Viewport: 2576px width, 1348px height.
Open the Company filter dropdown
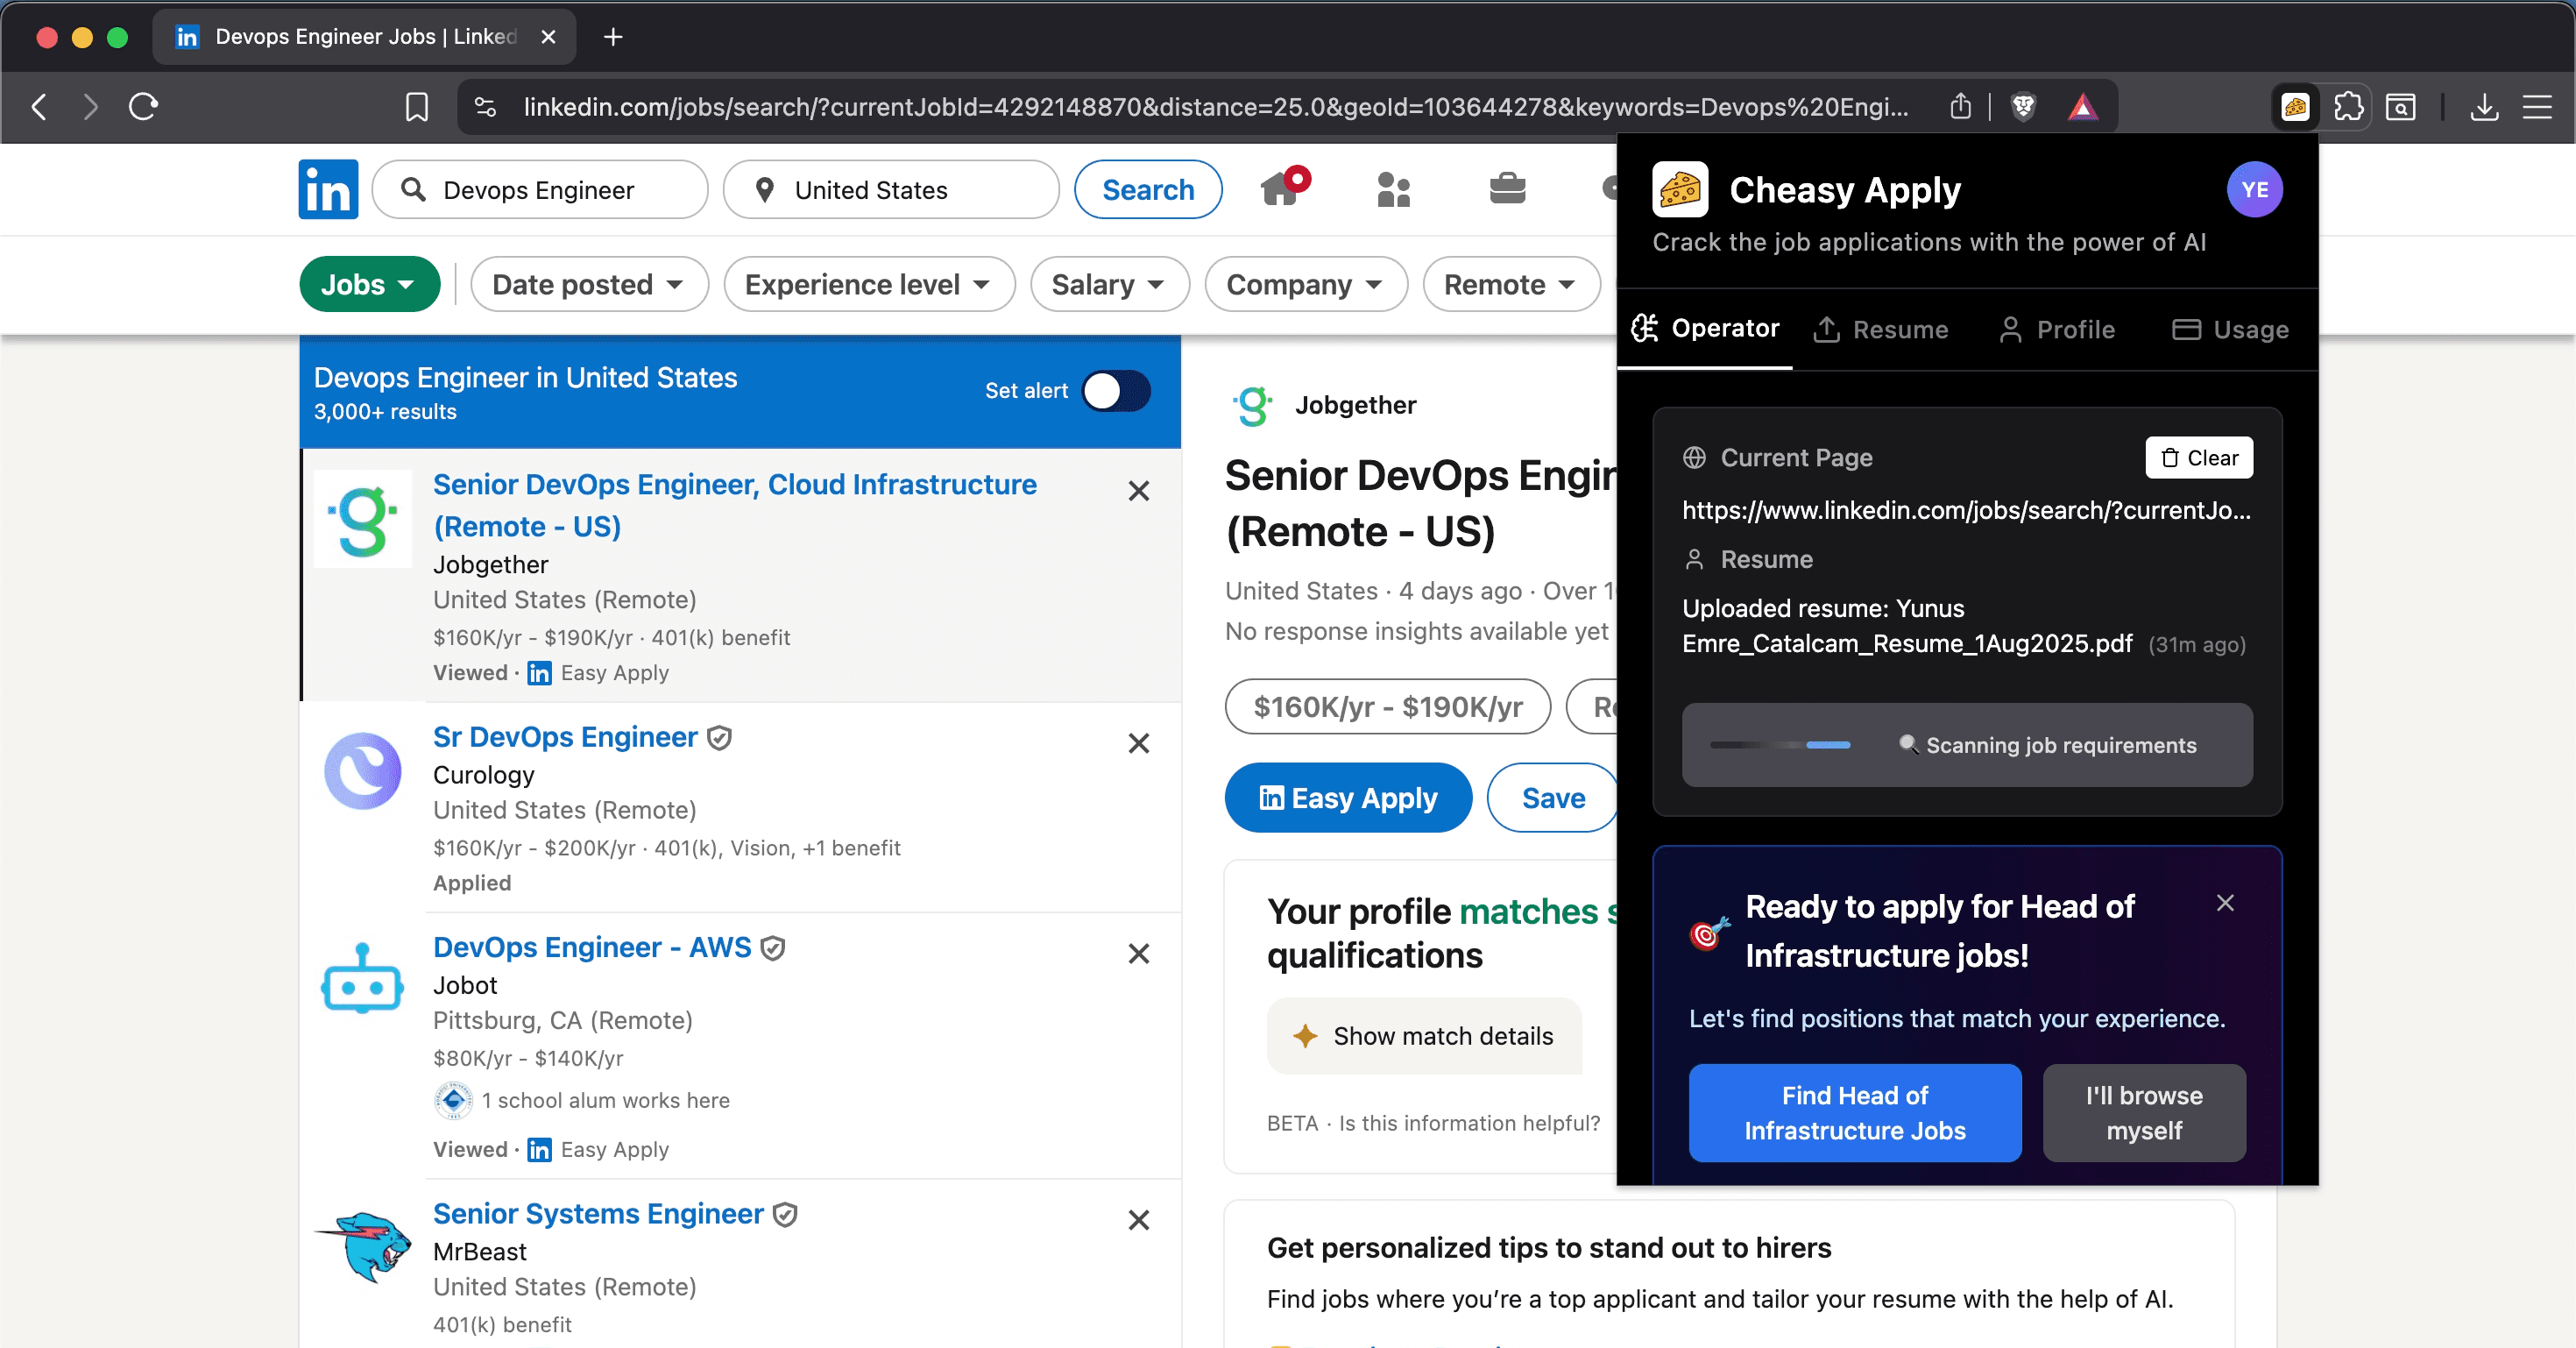tap(1305, 284)
